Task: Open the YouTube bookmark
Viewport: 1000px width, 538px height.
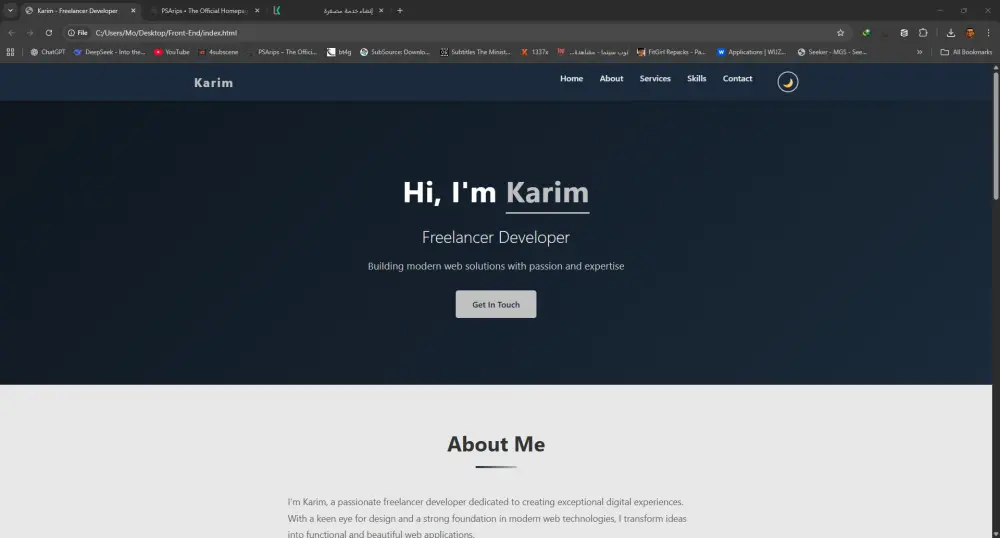Action: pyautogui.click(x=172, y=52)
